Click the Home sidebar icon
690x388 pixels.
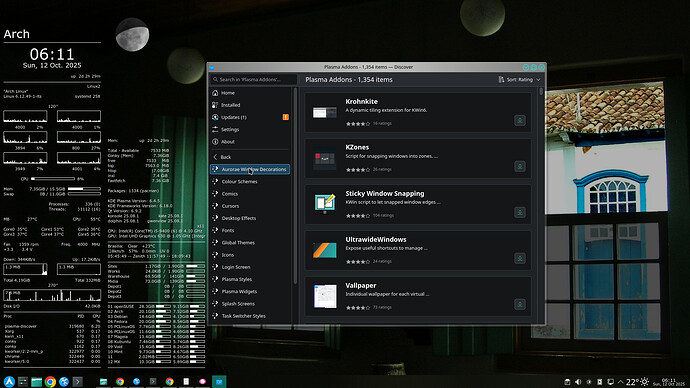point(215,93)
